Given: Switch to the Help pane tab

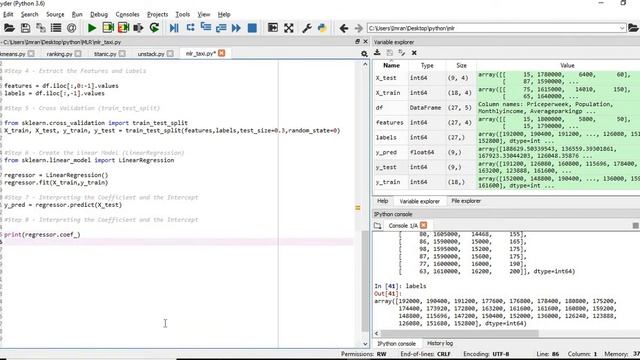Looking at the screenshot, I should tap(382, 201).
